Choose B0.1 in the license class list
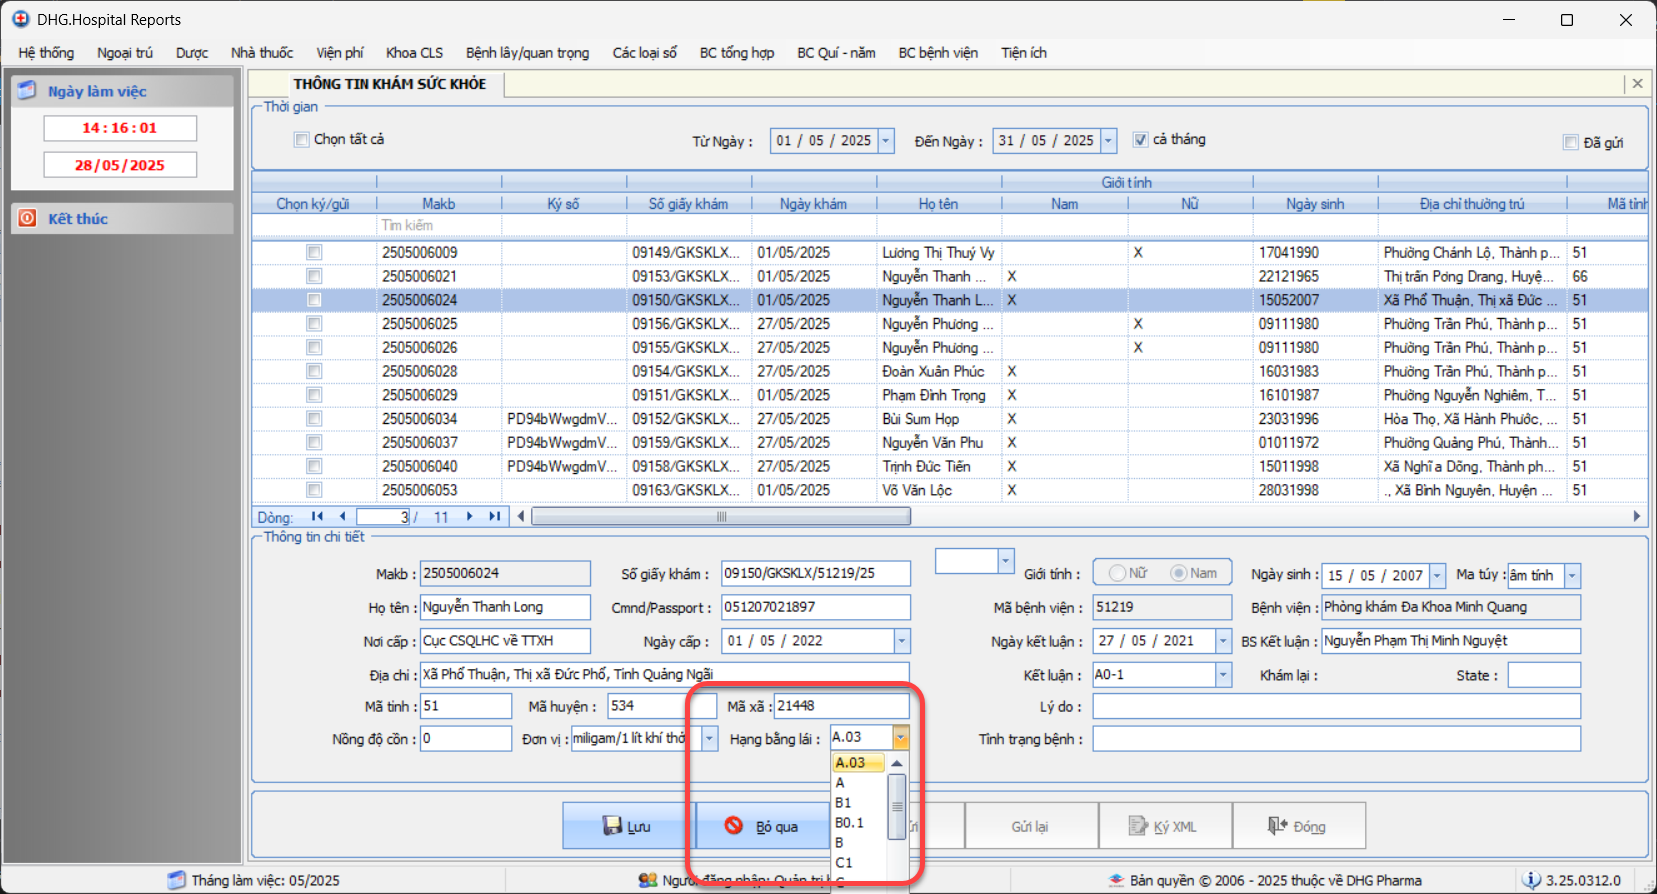This screenshot has height=894, width=1657. [859, 823]
